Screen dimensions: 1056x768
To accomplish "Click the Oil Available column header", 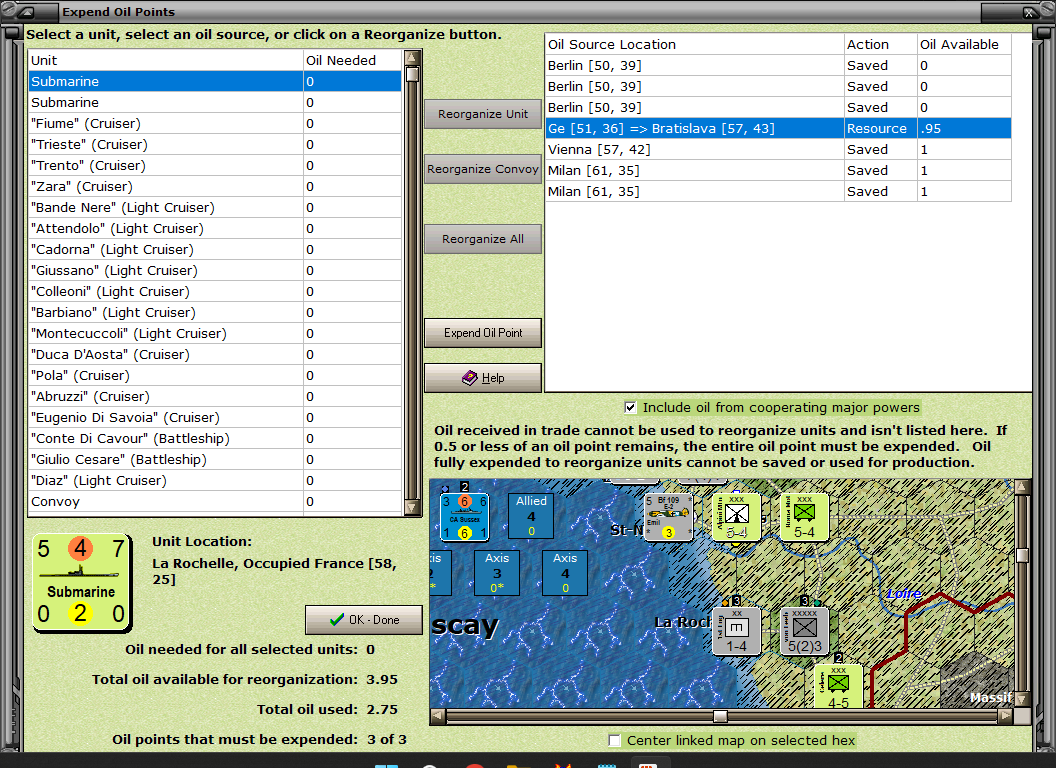I will point(964,44).
